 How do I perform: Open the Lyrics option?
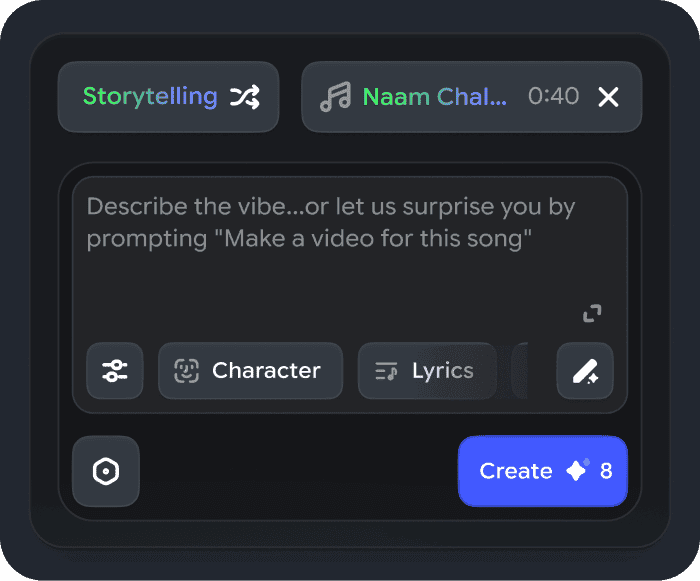pos(427,371)
